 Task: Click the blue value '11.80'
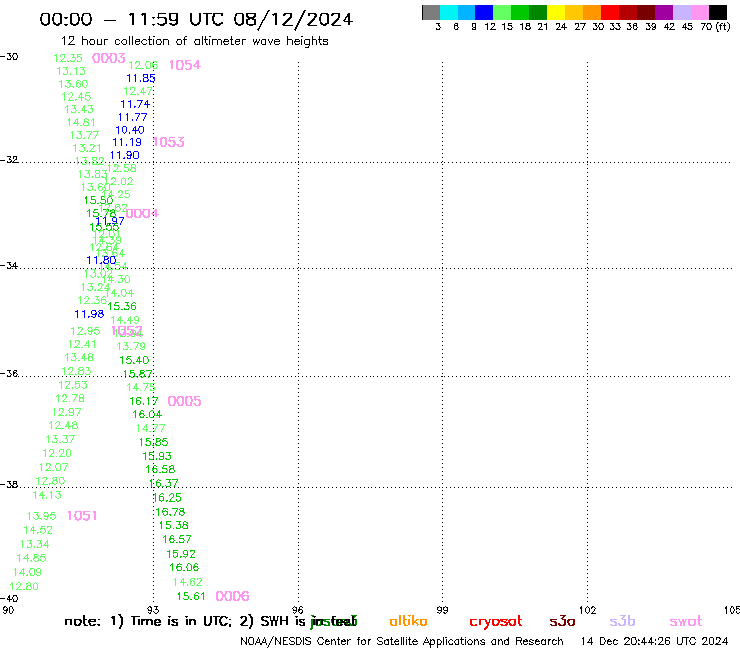[x=101, y=260]
